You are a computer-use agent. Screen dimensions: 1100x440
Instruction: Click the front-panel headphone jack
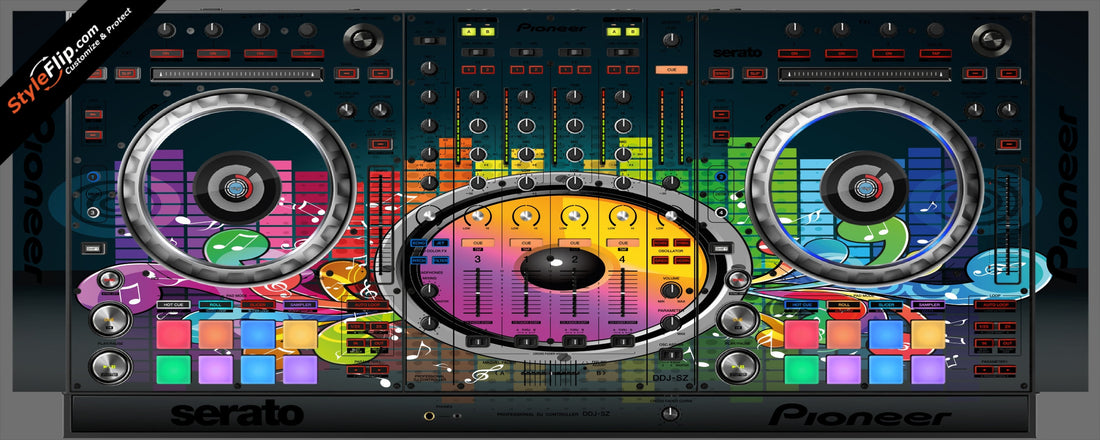click(x=428, y=416)
